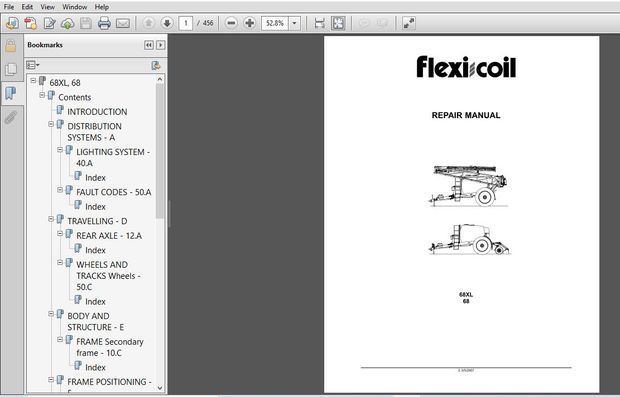Image resolution: width=620 pixels, height=397 pixels.
Task: Collapse TRAVELLING - D node
Action: 51,219
